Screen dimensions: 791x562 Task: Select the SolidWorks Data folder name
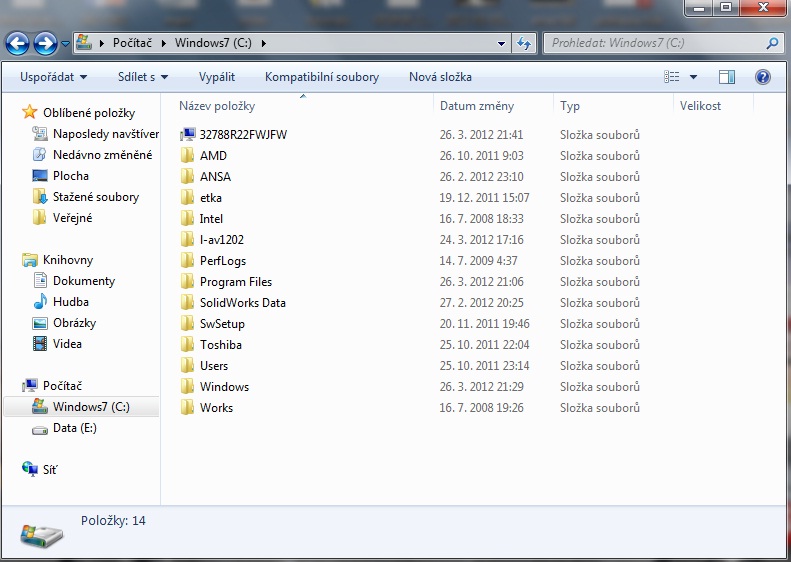coord(243,303)
